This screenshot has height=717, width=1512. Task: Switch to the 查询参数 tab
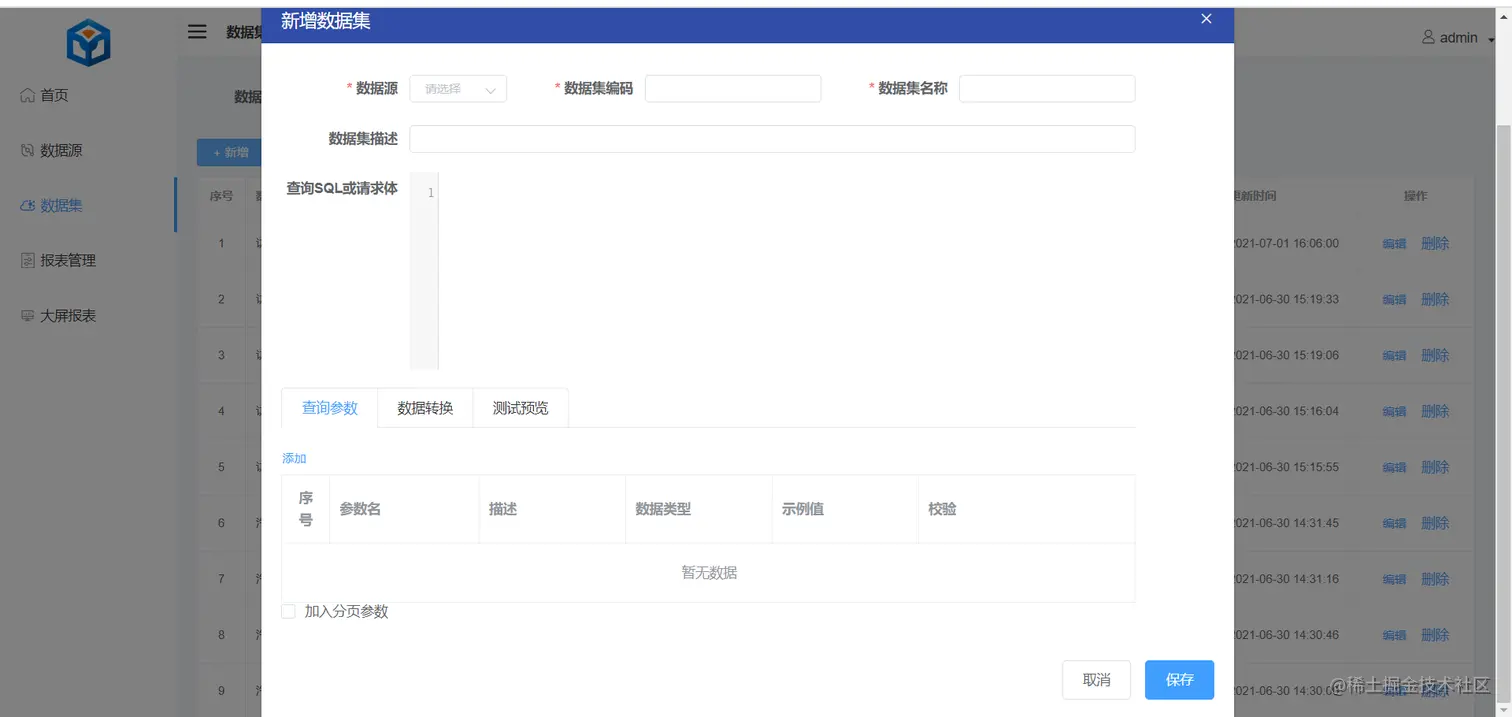pyautogui.click(x=330, y=407)
